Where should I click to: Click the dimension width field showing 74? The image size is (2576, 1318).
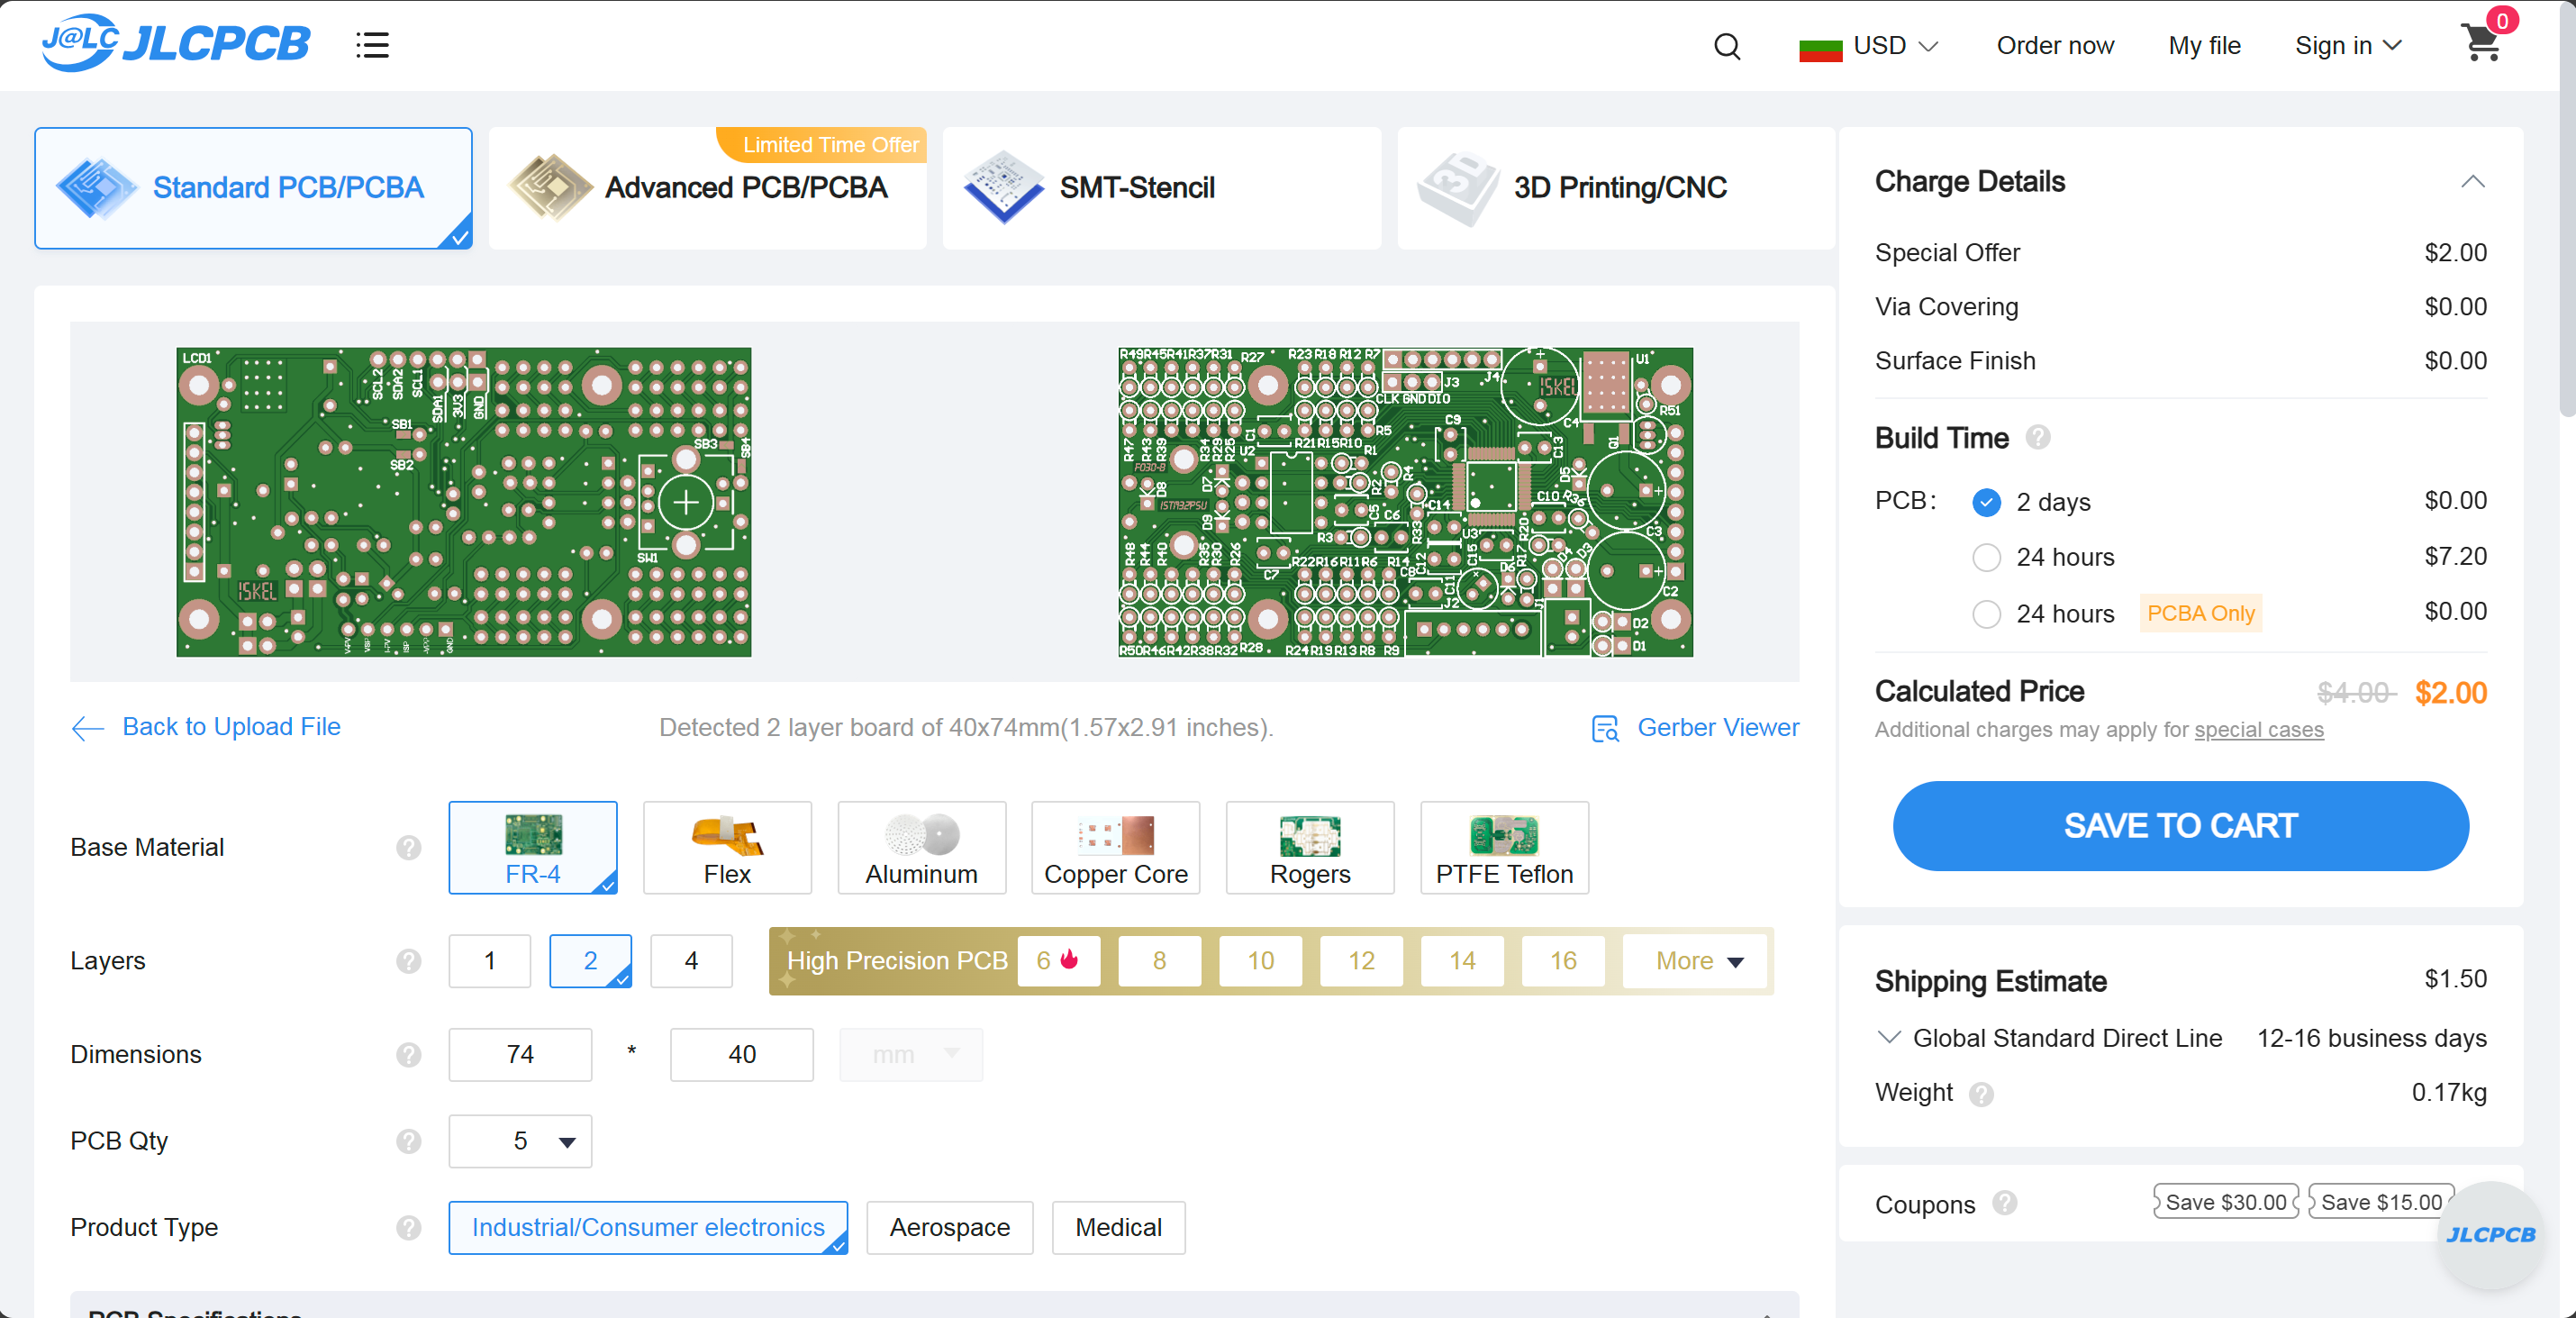[520, 1055]
